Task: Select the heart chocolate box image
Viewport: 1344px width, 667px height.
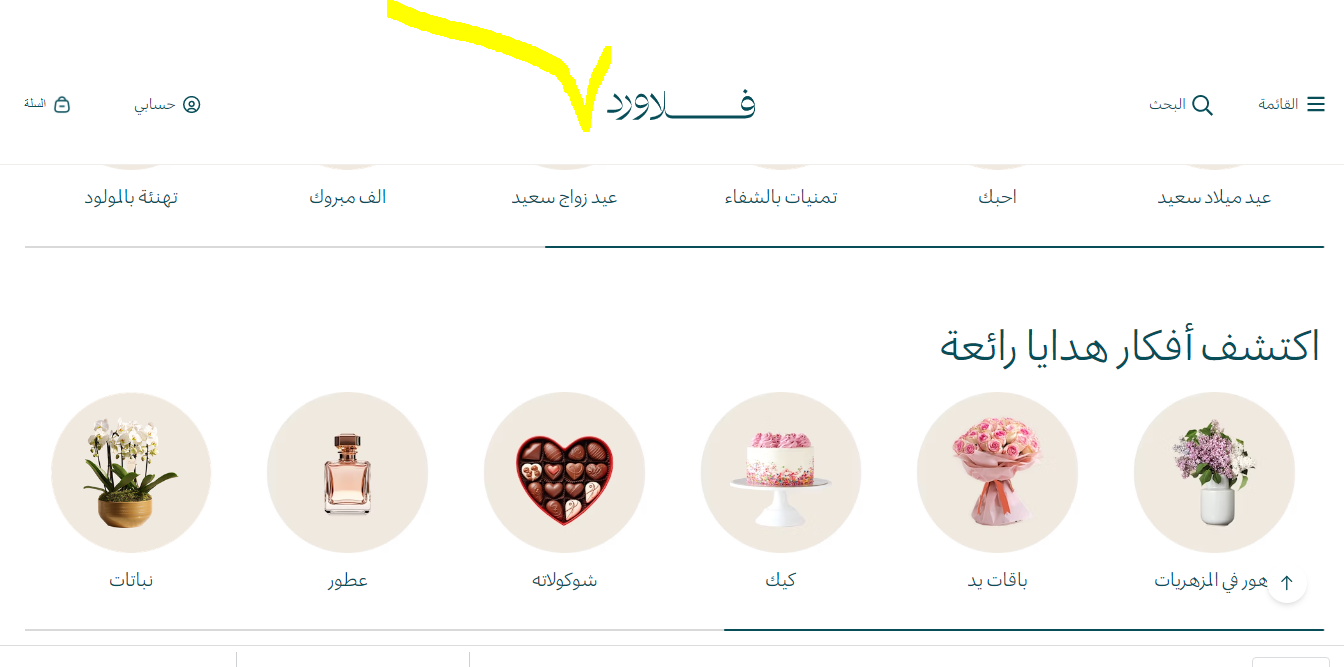Action: click(564, 472)
